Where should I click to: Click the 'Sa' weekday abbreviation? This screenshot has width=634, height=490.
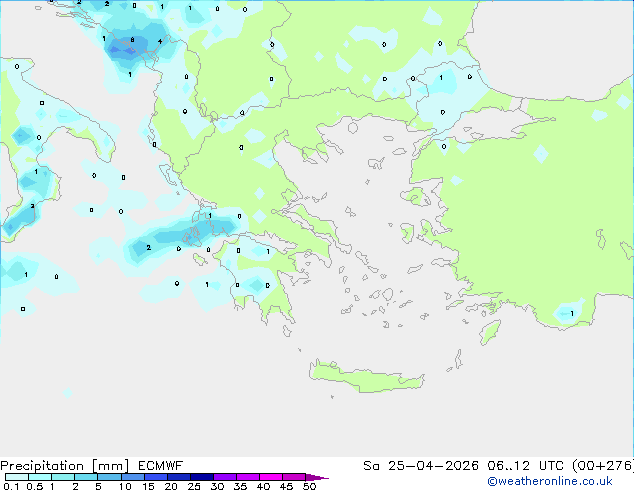point(371,466)
